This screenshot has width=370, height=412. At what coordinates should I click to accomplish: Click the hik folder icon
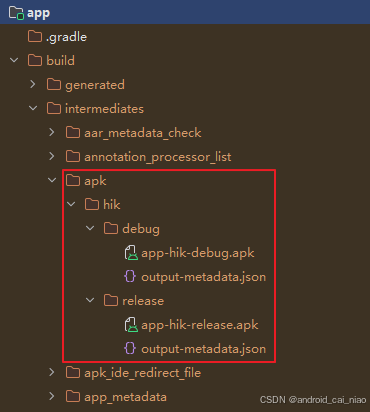pyautogui.click(x=92, y=205)
